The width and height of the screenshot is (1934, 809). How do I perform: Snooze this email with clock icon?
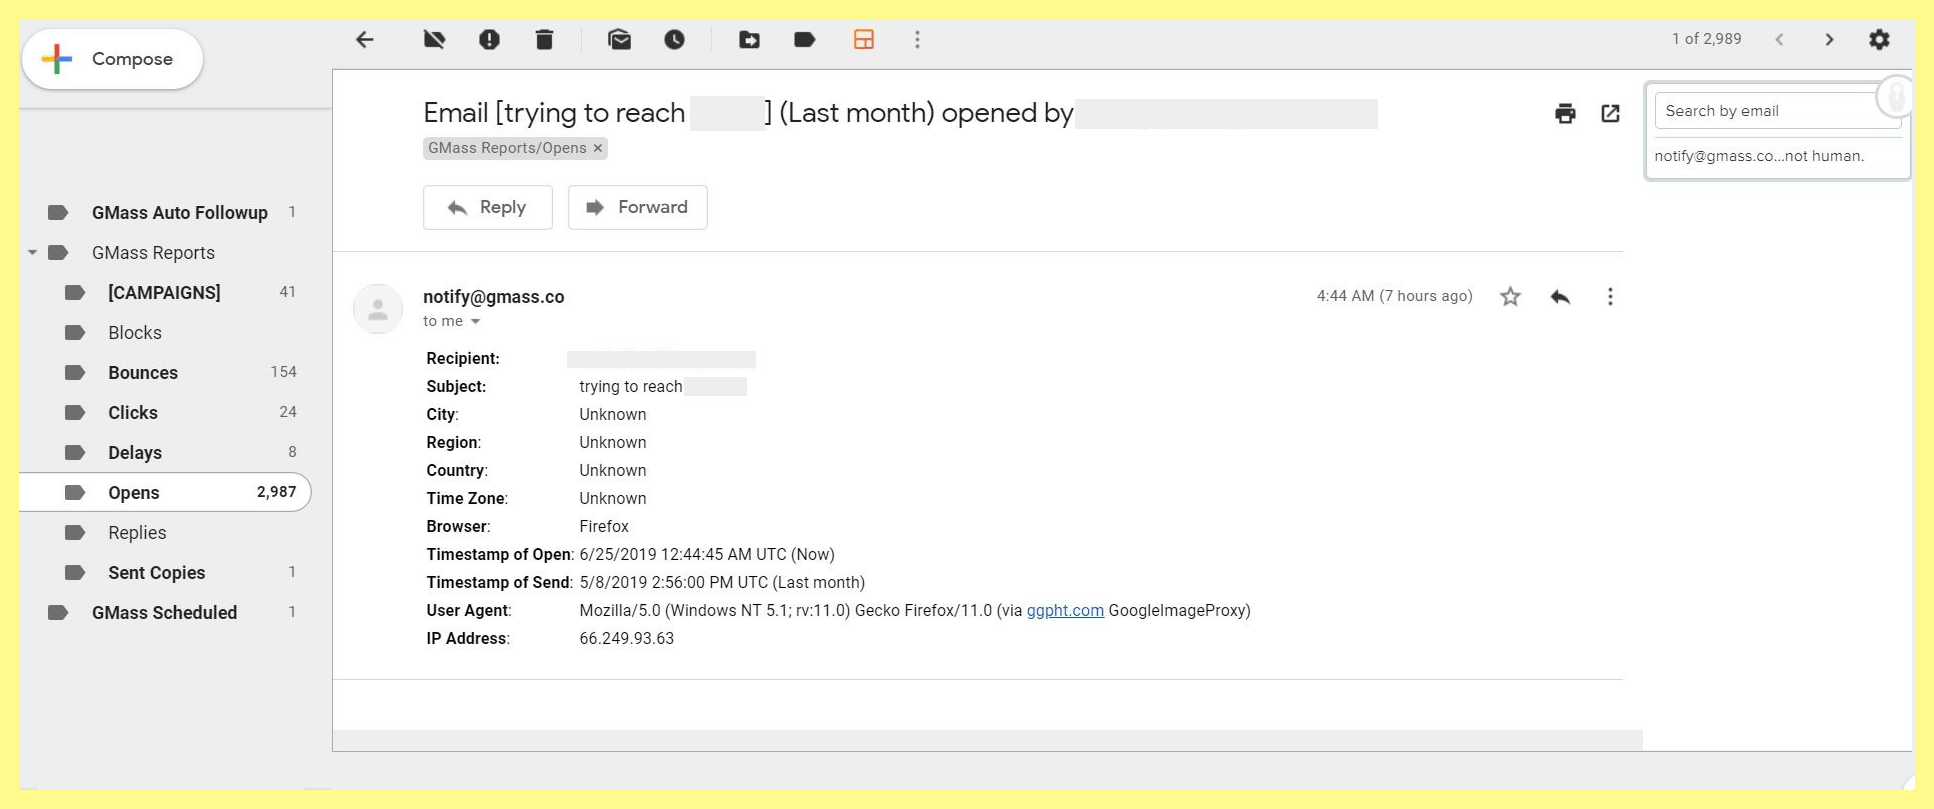675,40
